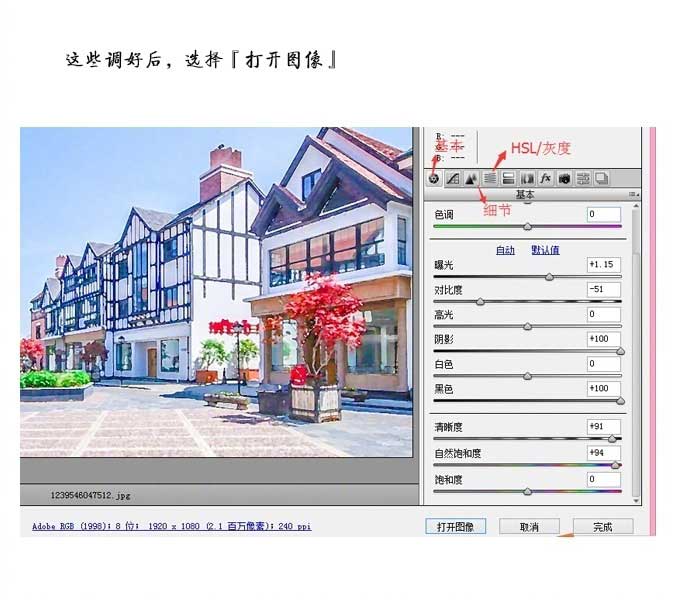
Task: Click the 曝光 exposure slider handle
Action: click(x=549, y=277)
